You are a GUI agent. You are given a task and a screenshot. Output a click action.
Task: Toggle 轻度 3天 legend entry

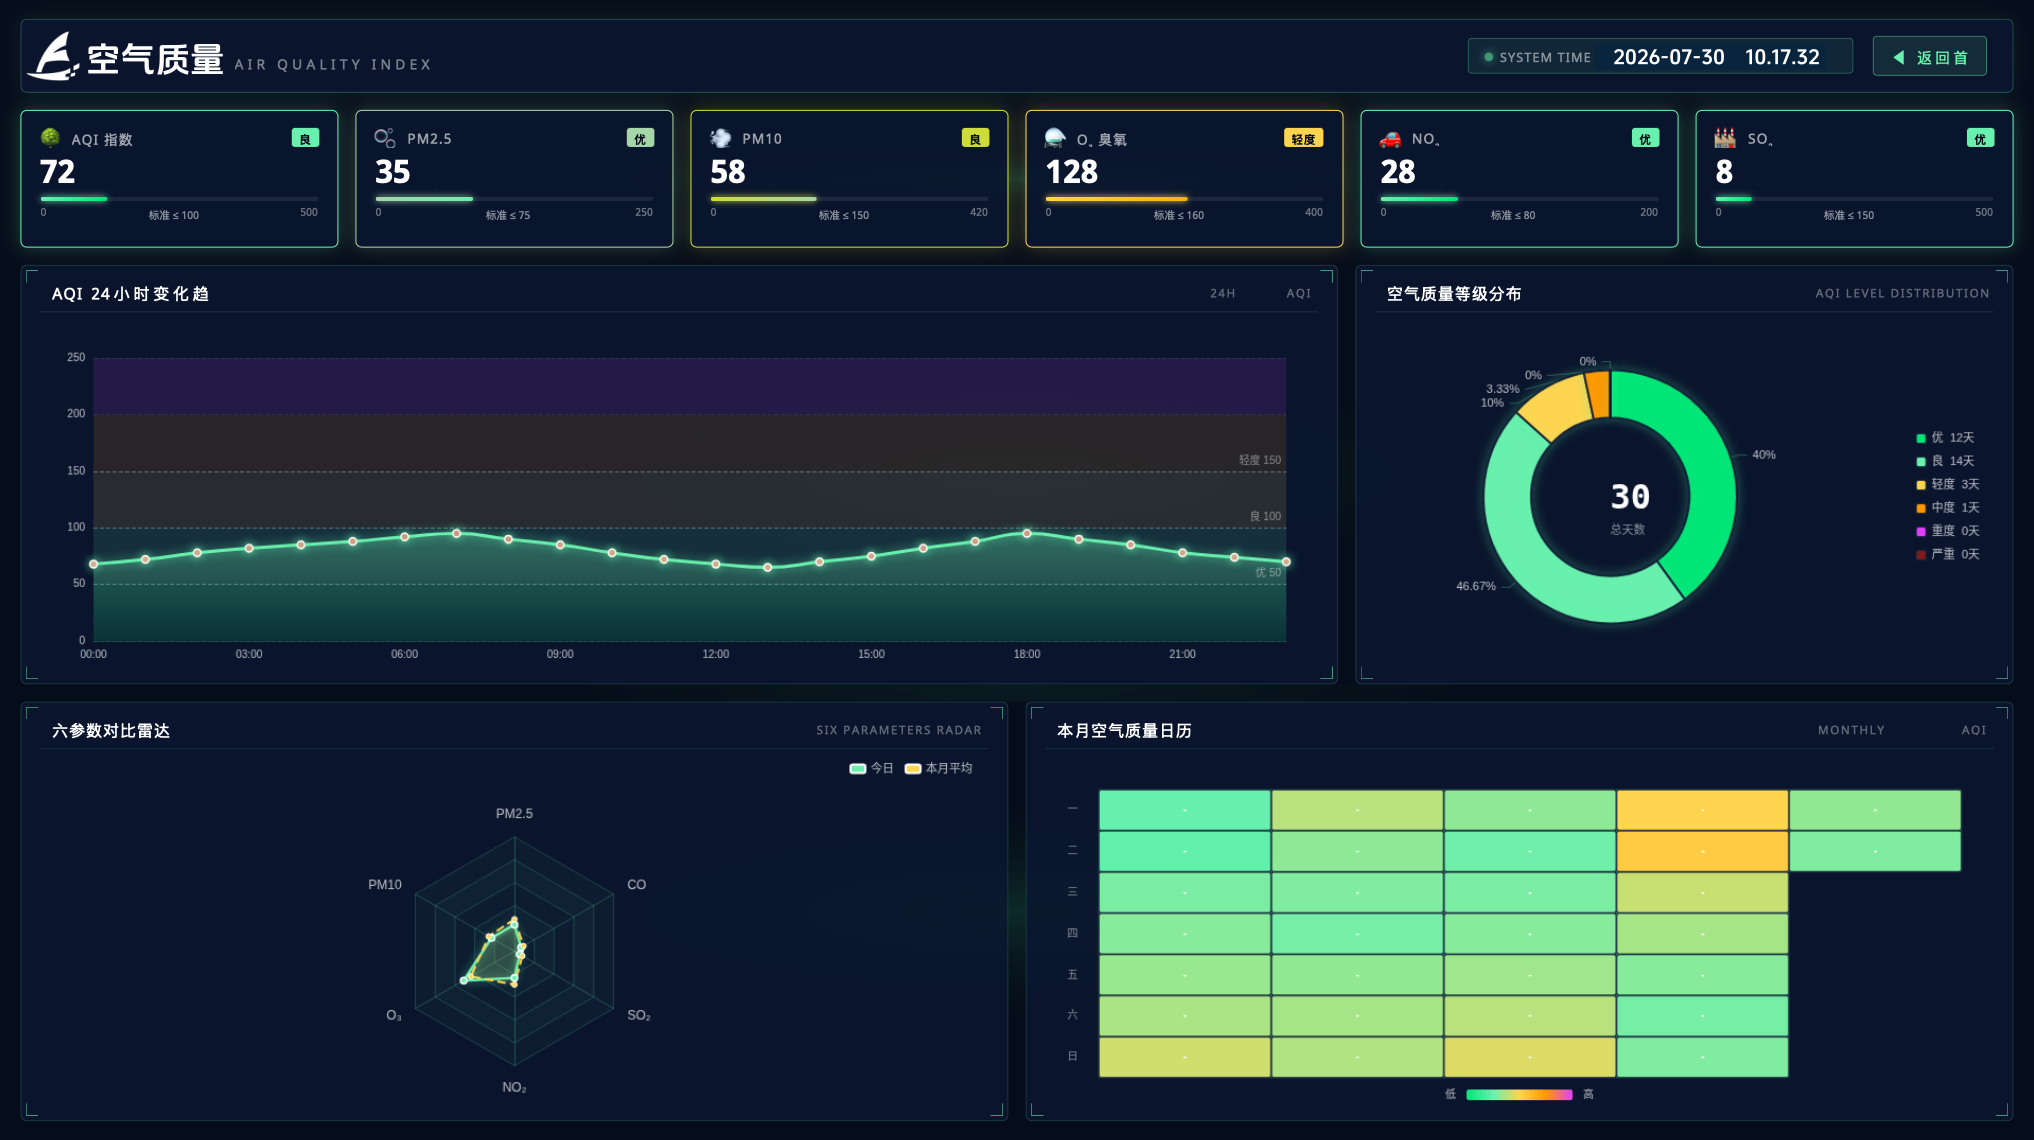tap(1948, 484)
